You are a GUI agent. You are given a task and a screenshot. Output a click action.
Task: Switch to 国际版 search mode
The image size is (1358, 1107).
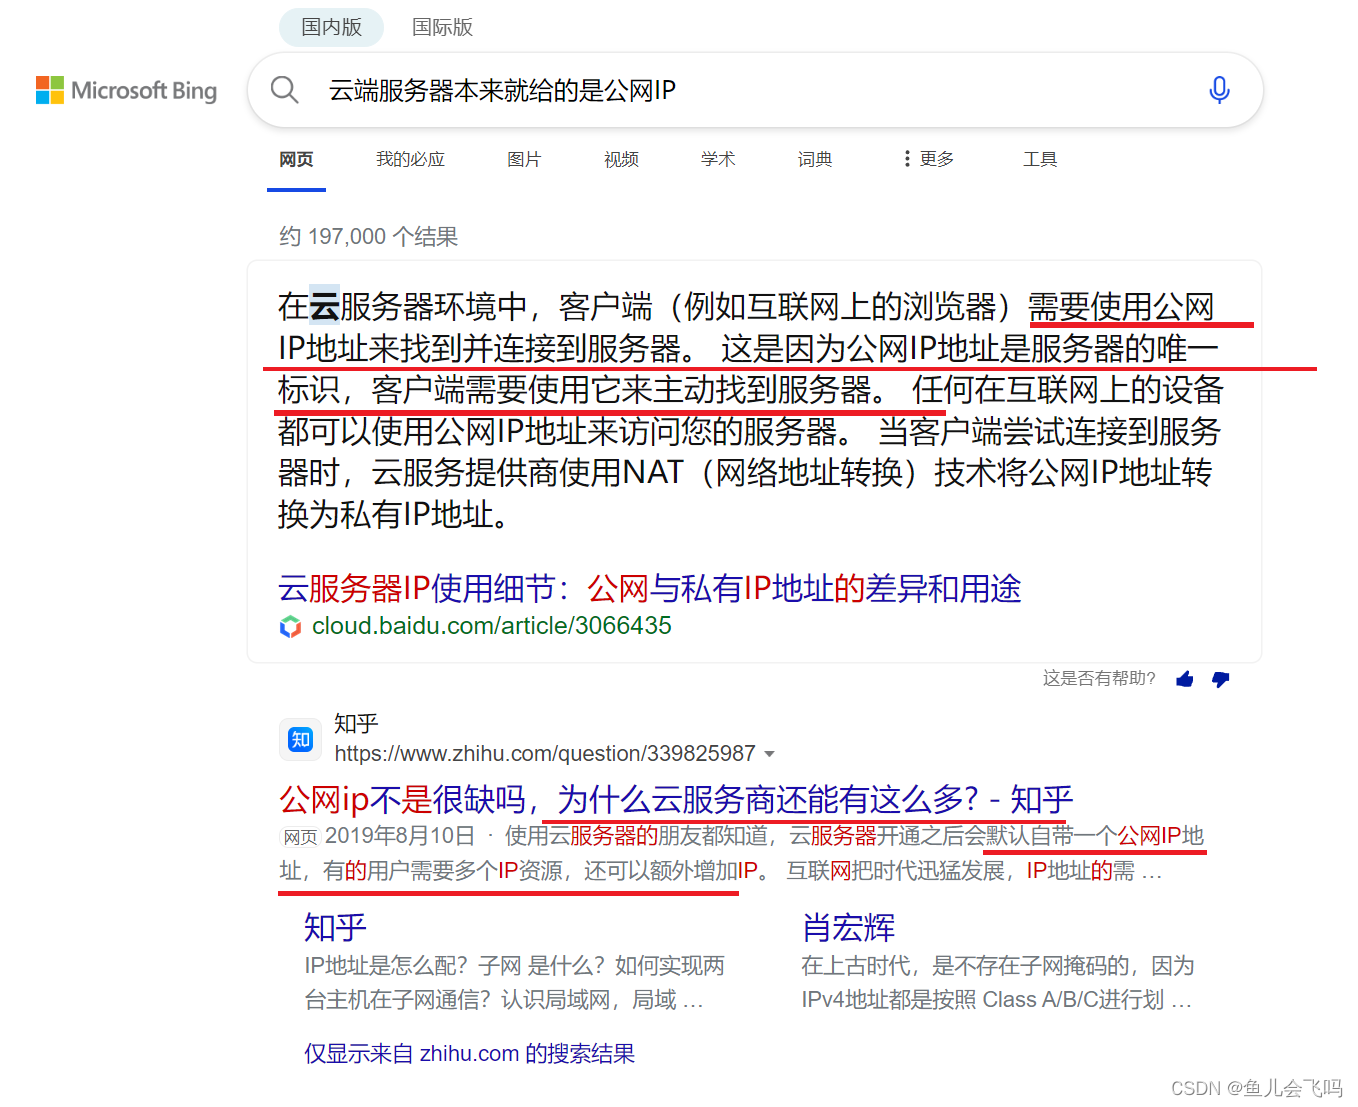(442, 27)
